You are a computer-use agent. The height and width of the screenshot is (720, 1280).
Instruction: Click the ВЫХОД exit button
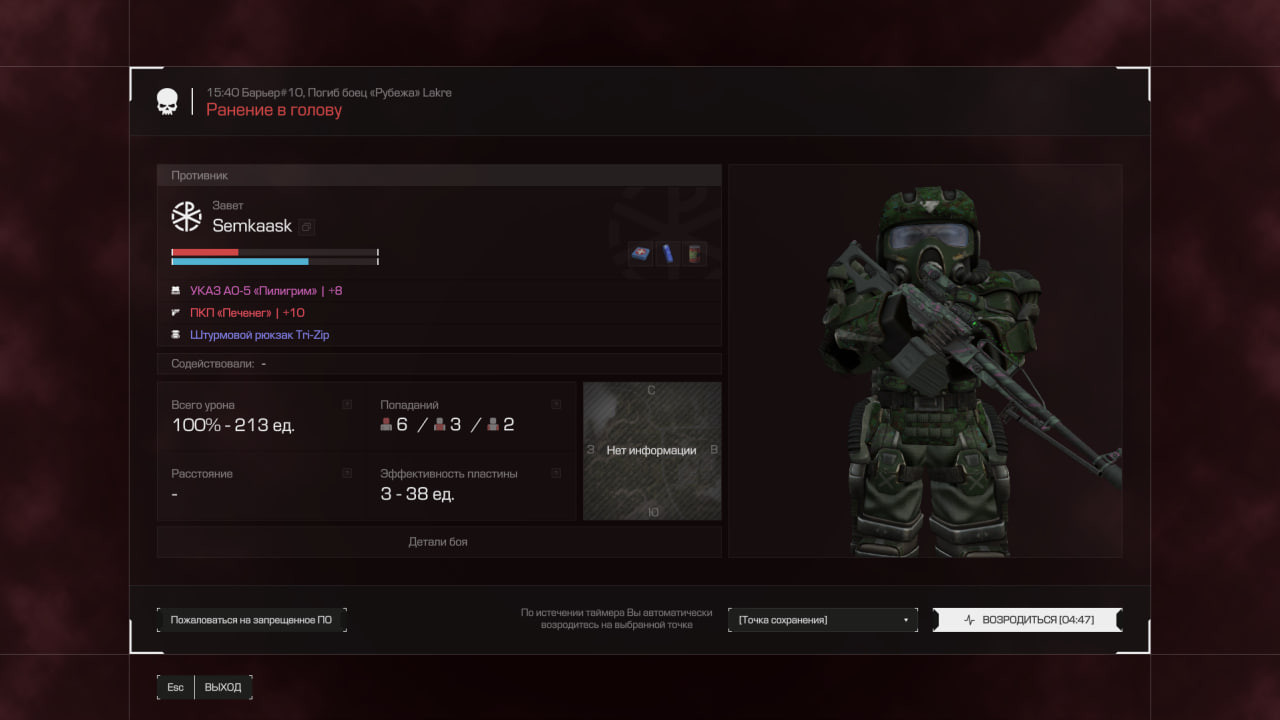tap(223, 687)
